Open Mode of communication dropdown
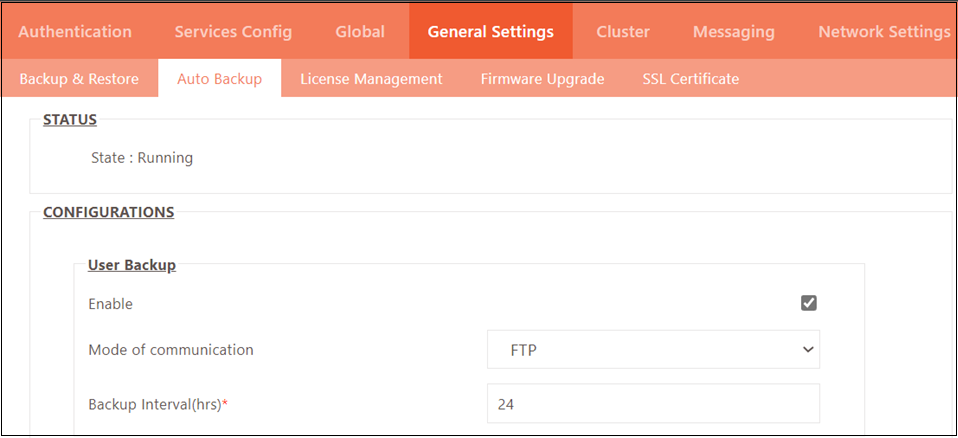 (x=653, y=349)
